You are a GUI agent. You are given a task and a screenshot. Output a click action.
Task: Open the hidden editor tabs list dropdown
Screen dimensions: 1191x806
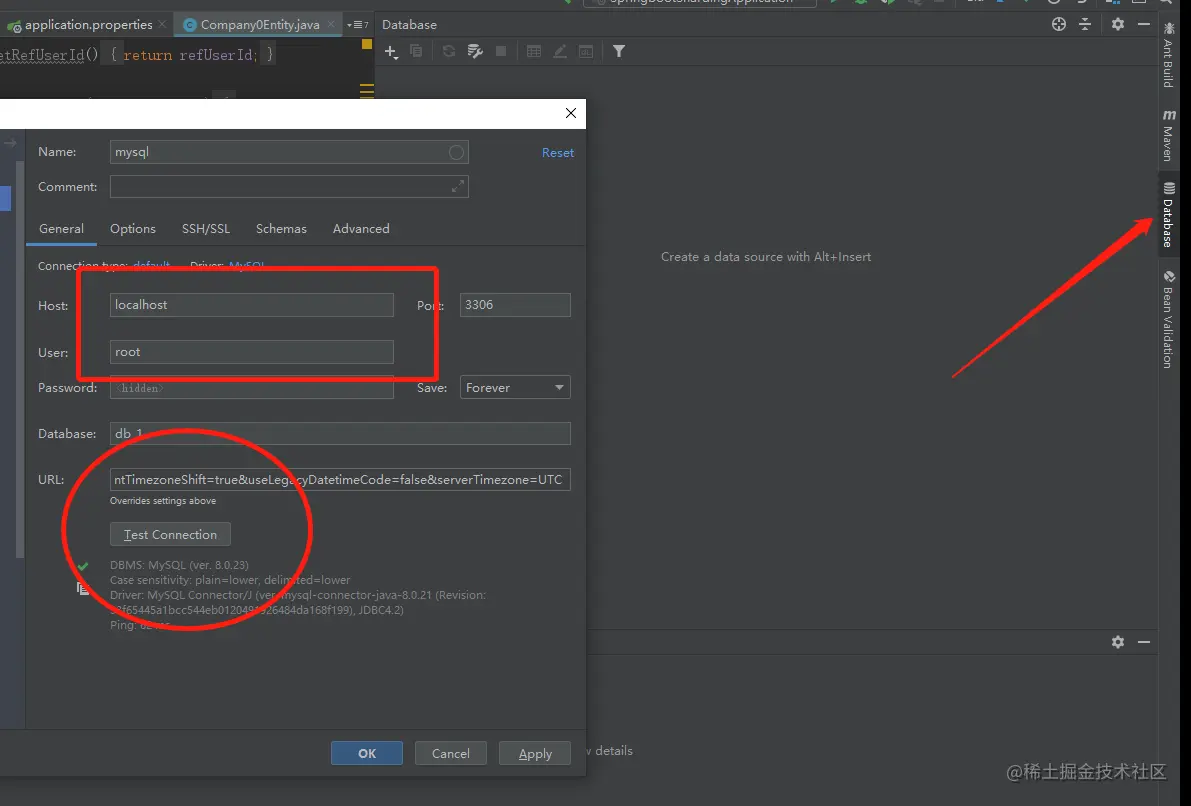point(358,24)
